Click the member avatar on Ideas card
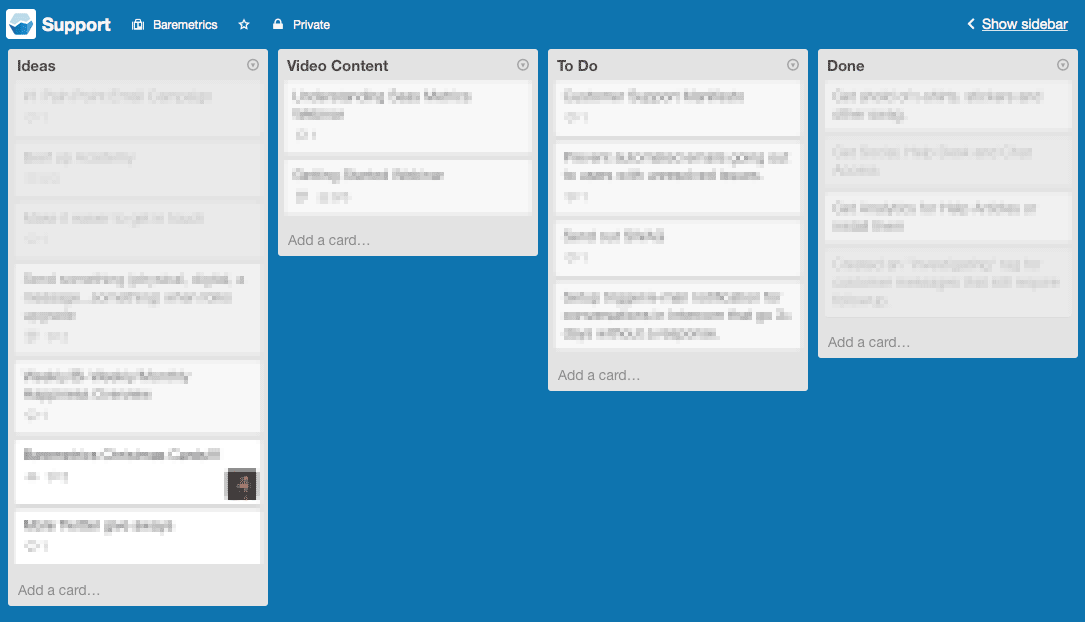Viewport: 1085px width, 622px height. 241,484
